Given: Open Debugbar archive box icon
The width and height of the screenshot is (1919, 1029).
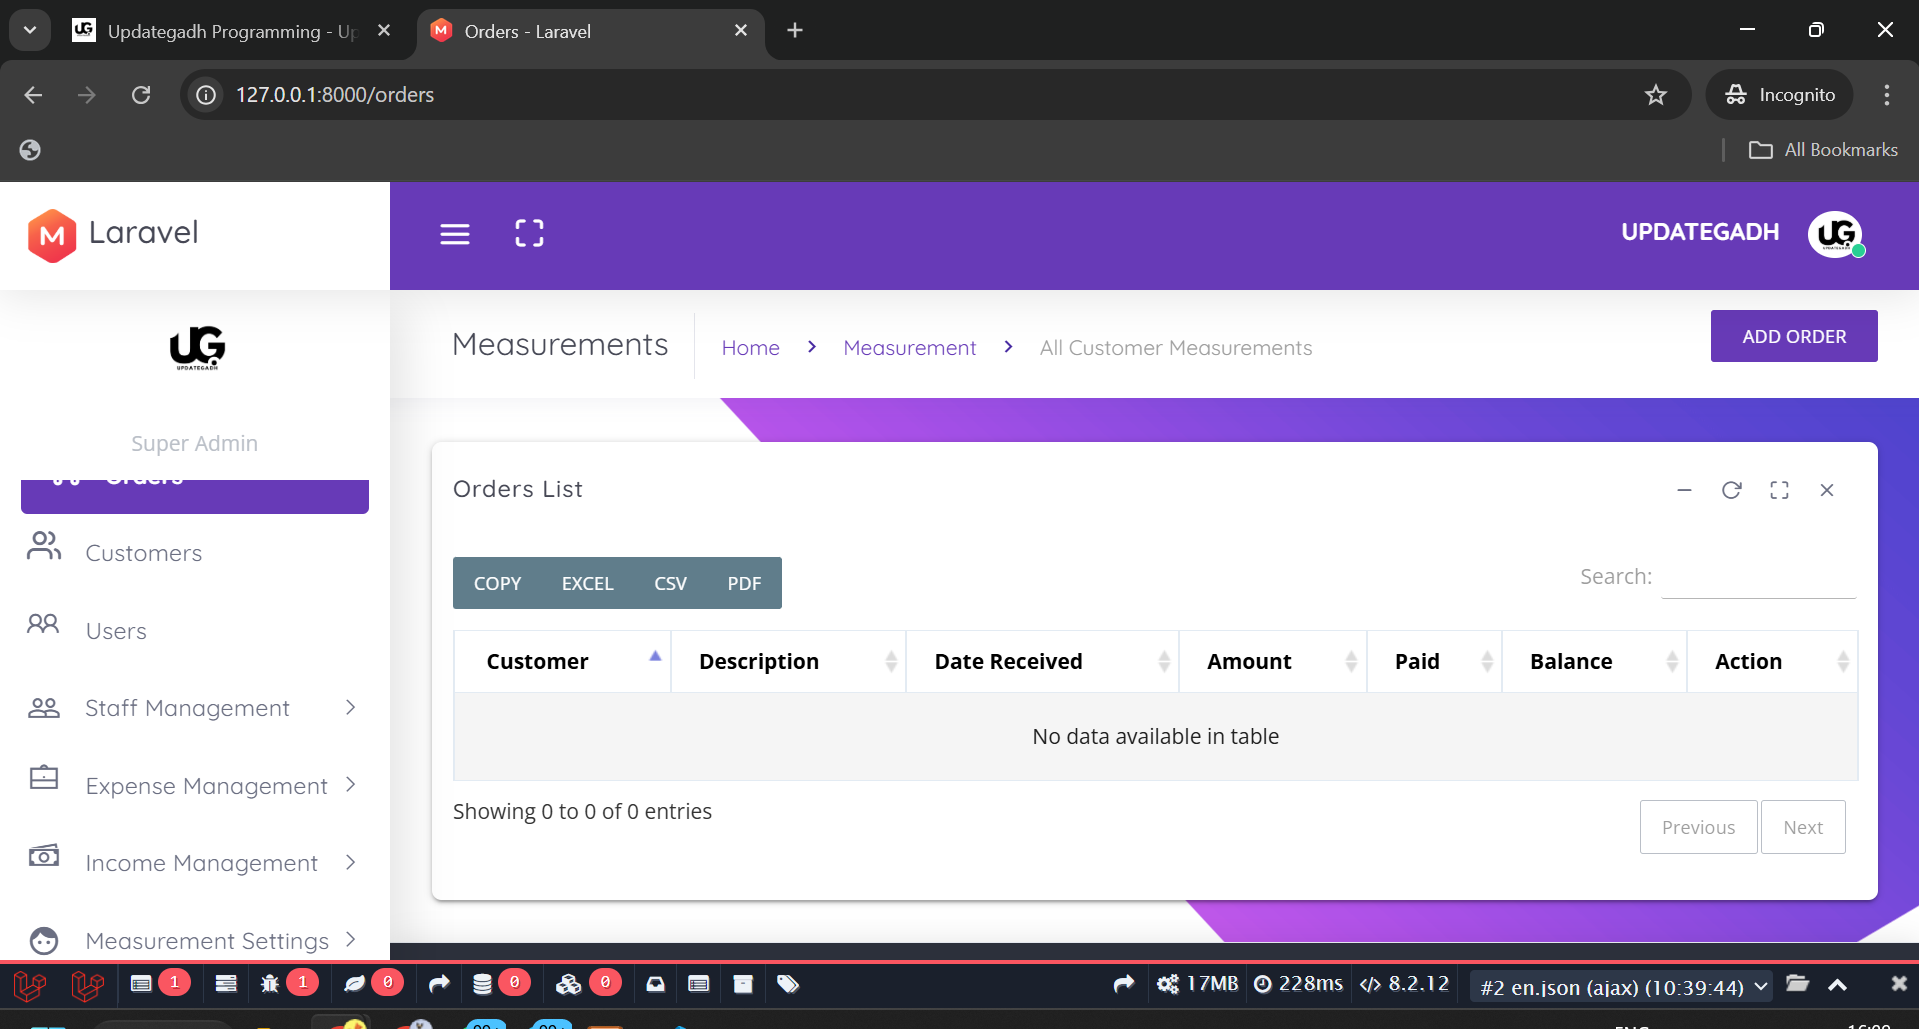Looking at the screenshot, I should coord(743,984).
